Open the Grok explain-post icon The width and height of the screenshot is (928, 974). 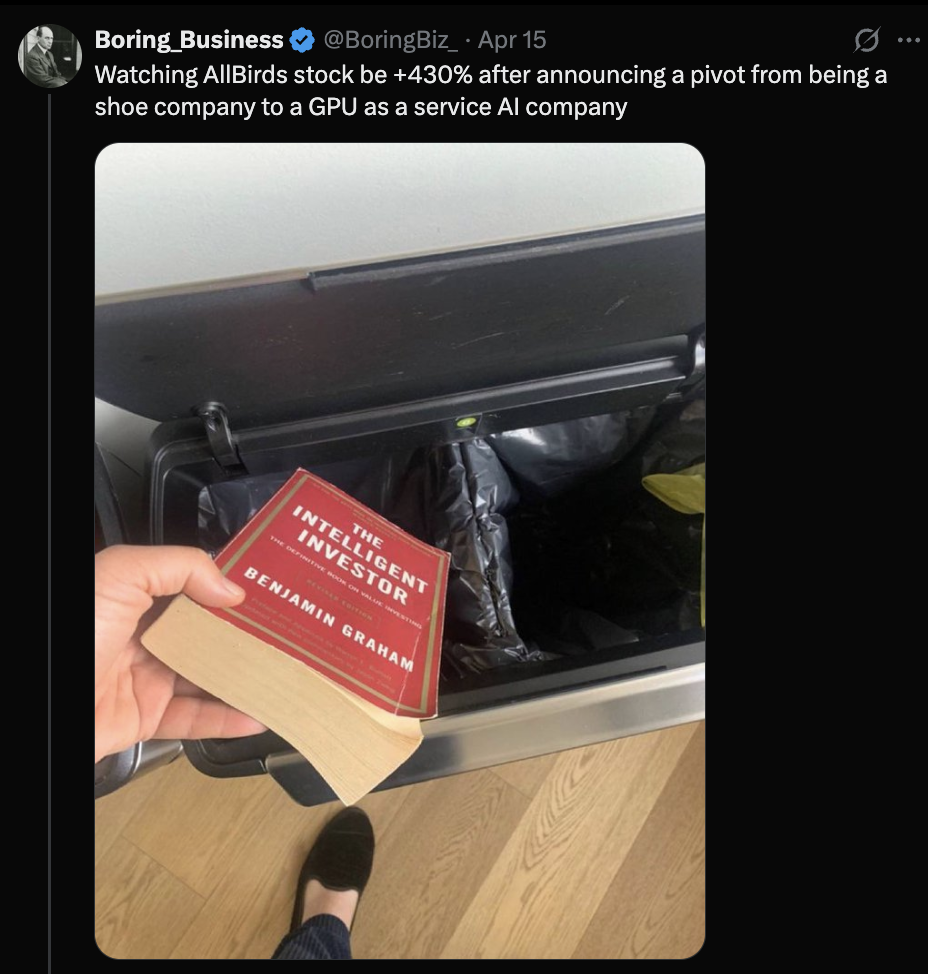pos(866,40)
